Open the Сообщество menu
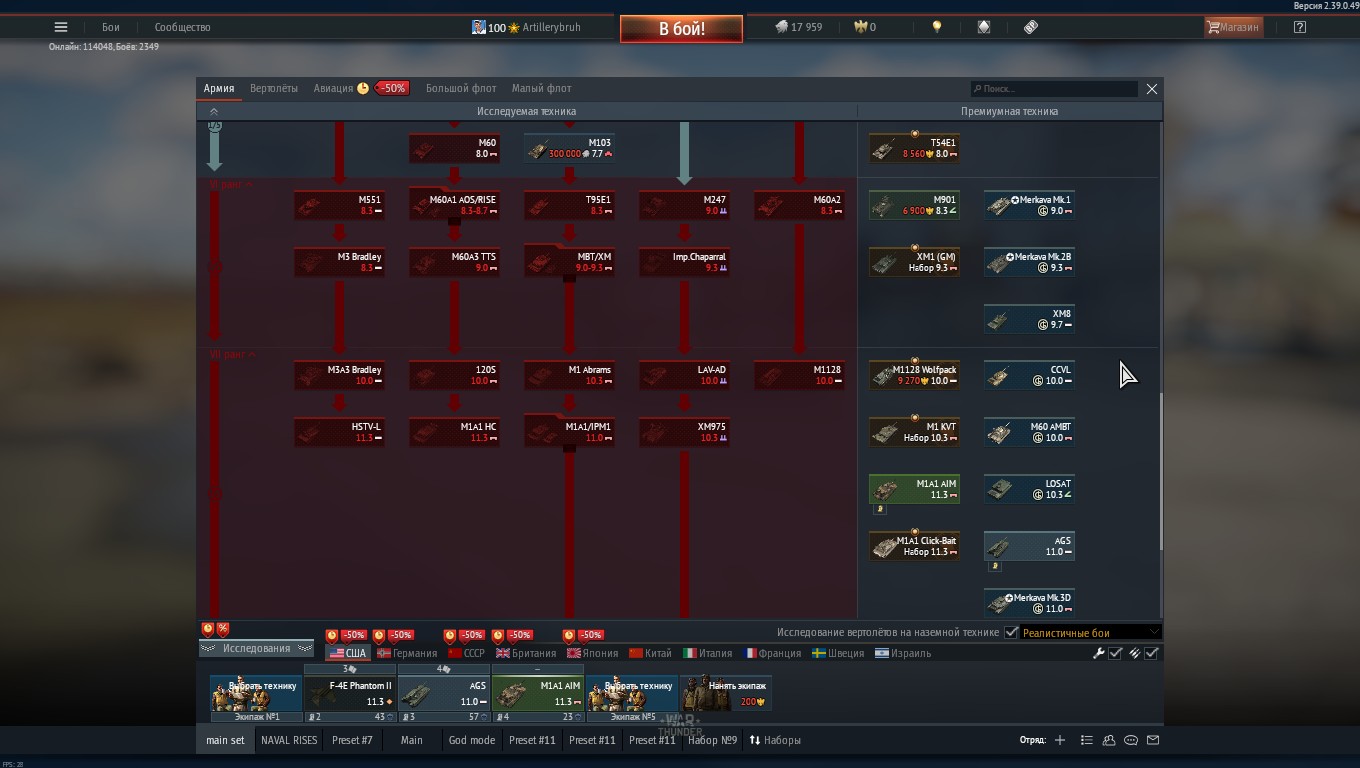This screenshot has width=1360, height=768. pyautogui.click(x=182, y=27)
